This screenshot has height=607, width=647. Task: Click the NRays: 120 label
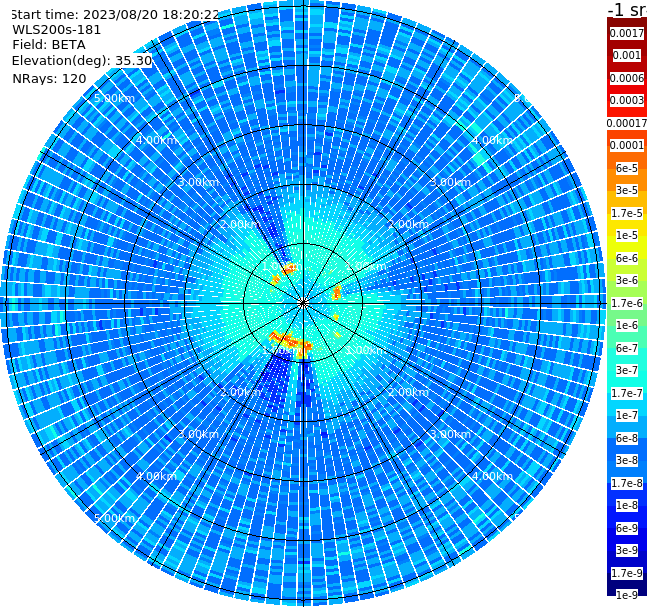(x=49, y=78)
